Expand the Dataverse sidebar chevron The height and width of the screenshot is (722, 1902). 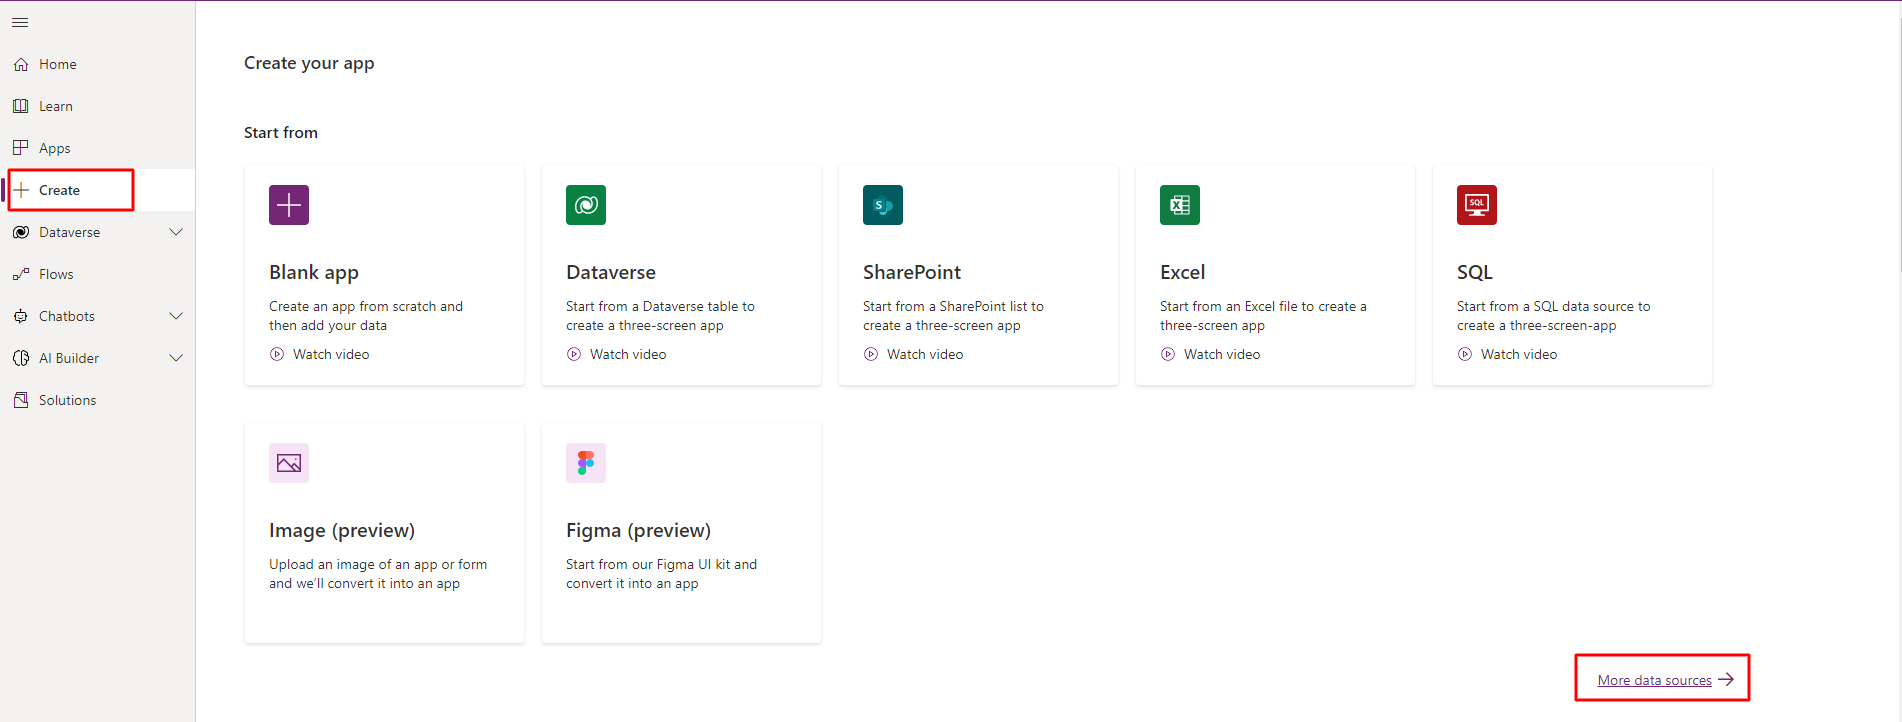(x=176, y=232)
